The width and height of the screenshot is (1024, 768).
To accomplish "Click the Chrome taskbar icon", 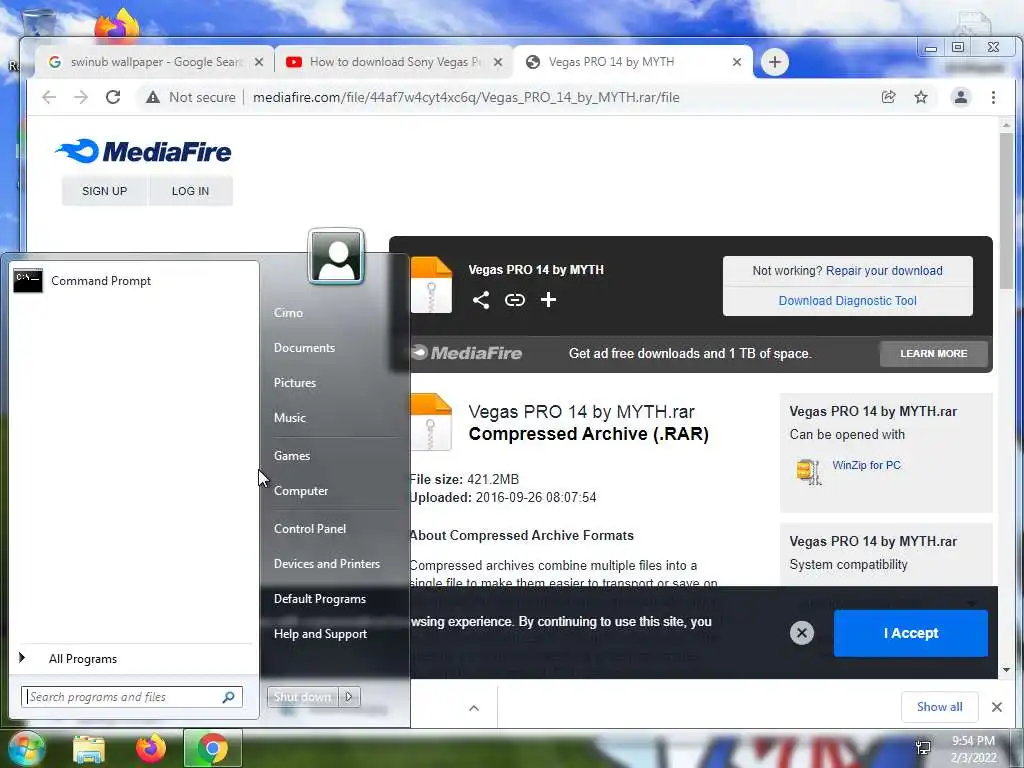I will pyautogui.click(x=212, y=748).
